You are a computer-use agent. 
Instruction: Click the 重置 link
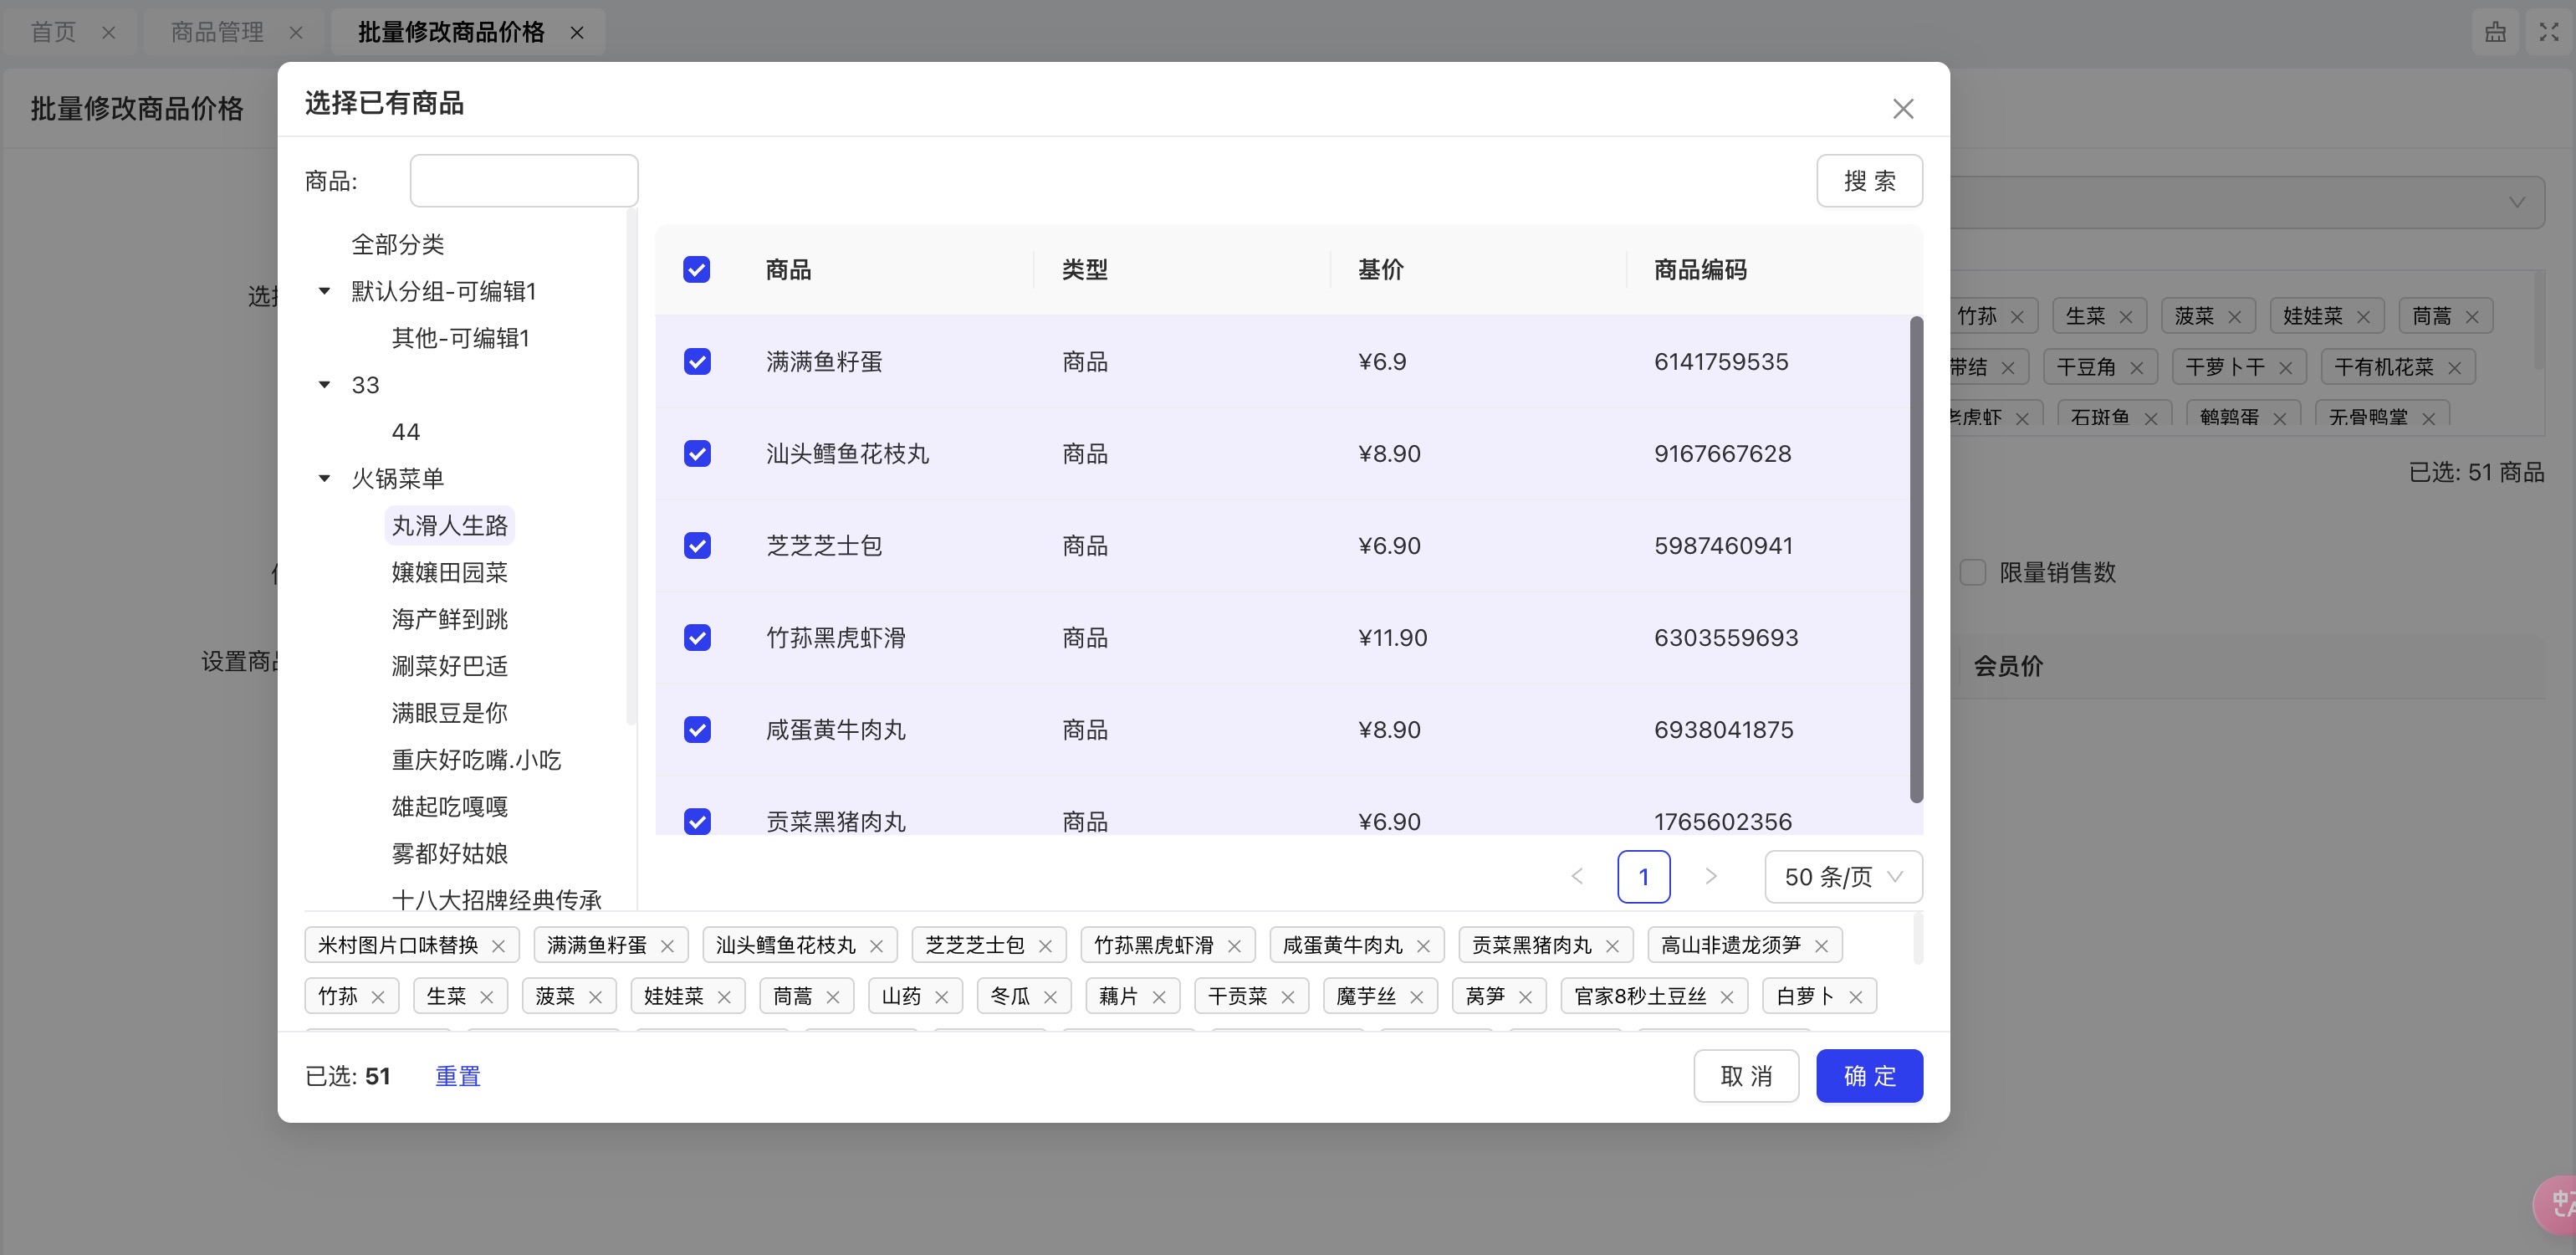pos(458,1076)
